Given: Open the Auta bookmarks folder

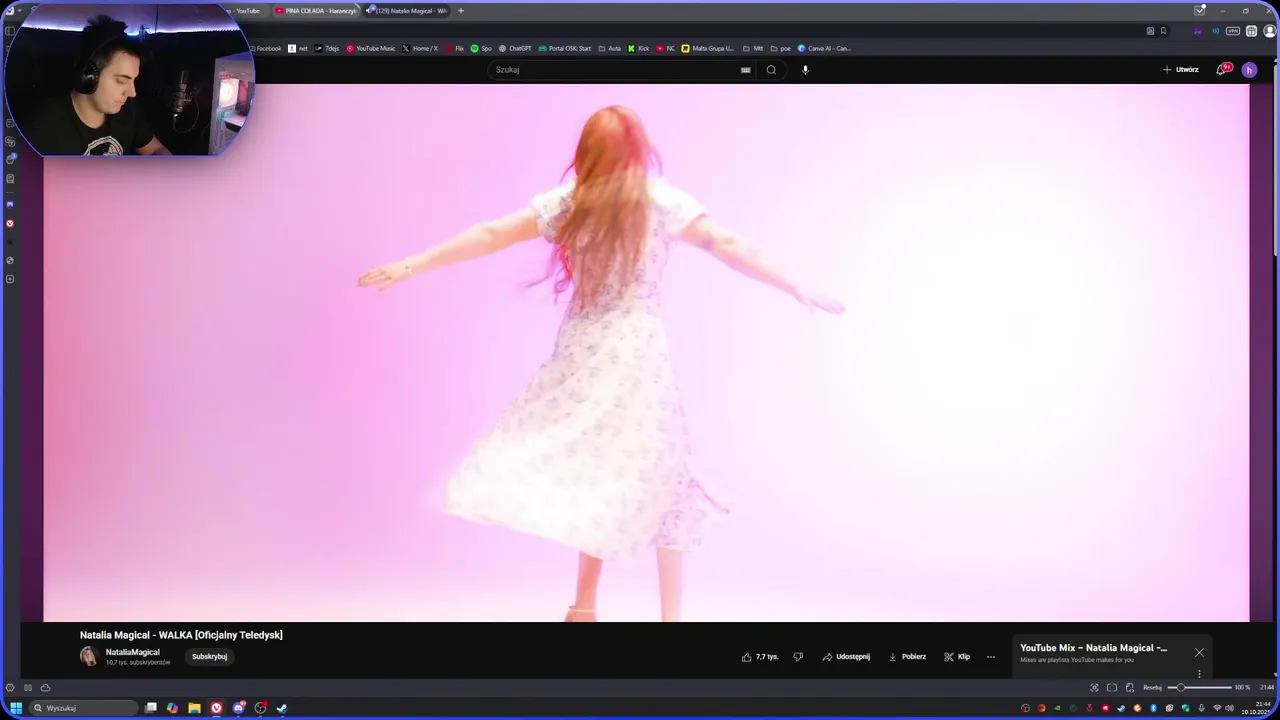Looking at the screenshot, I should click(609, 48).
